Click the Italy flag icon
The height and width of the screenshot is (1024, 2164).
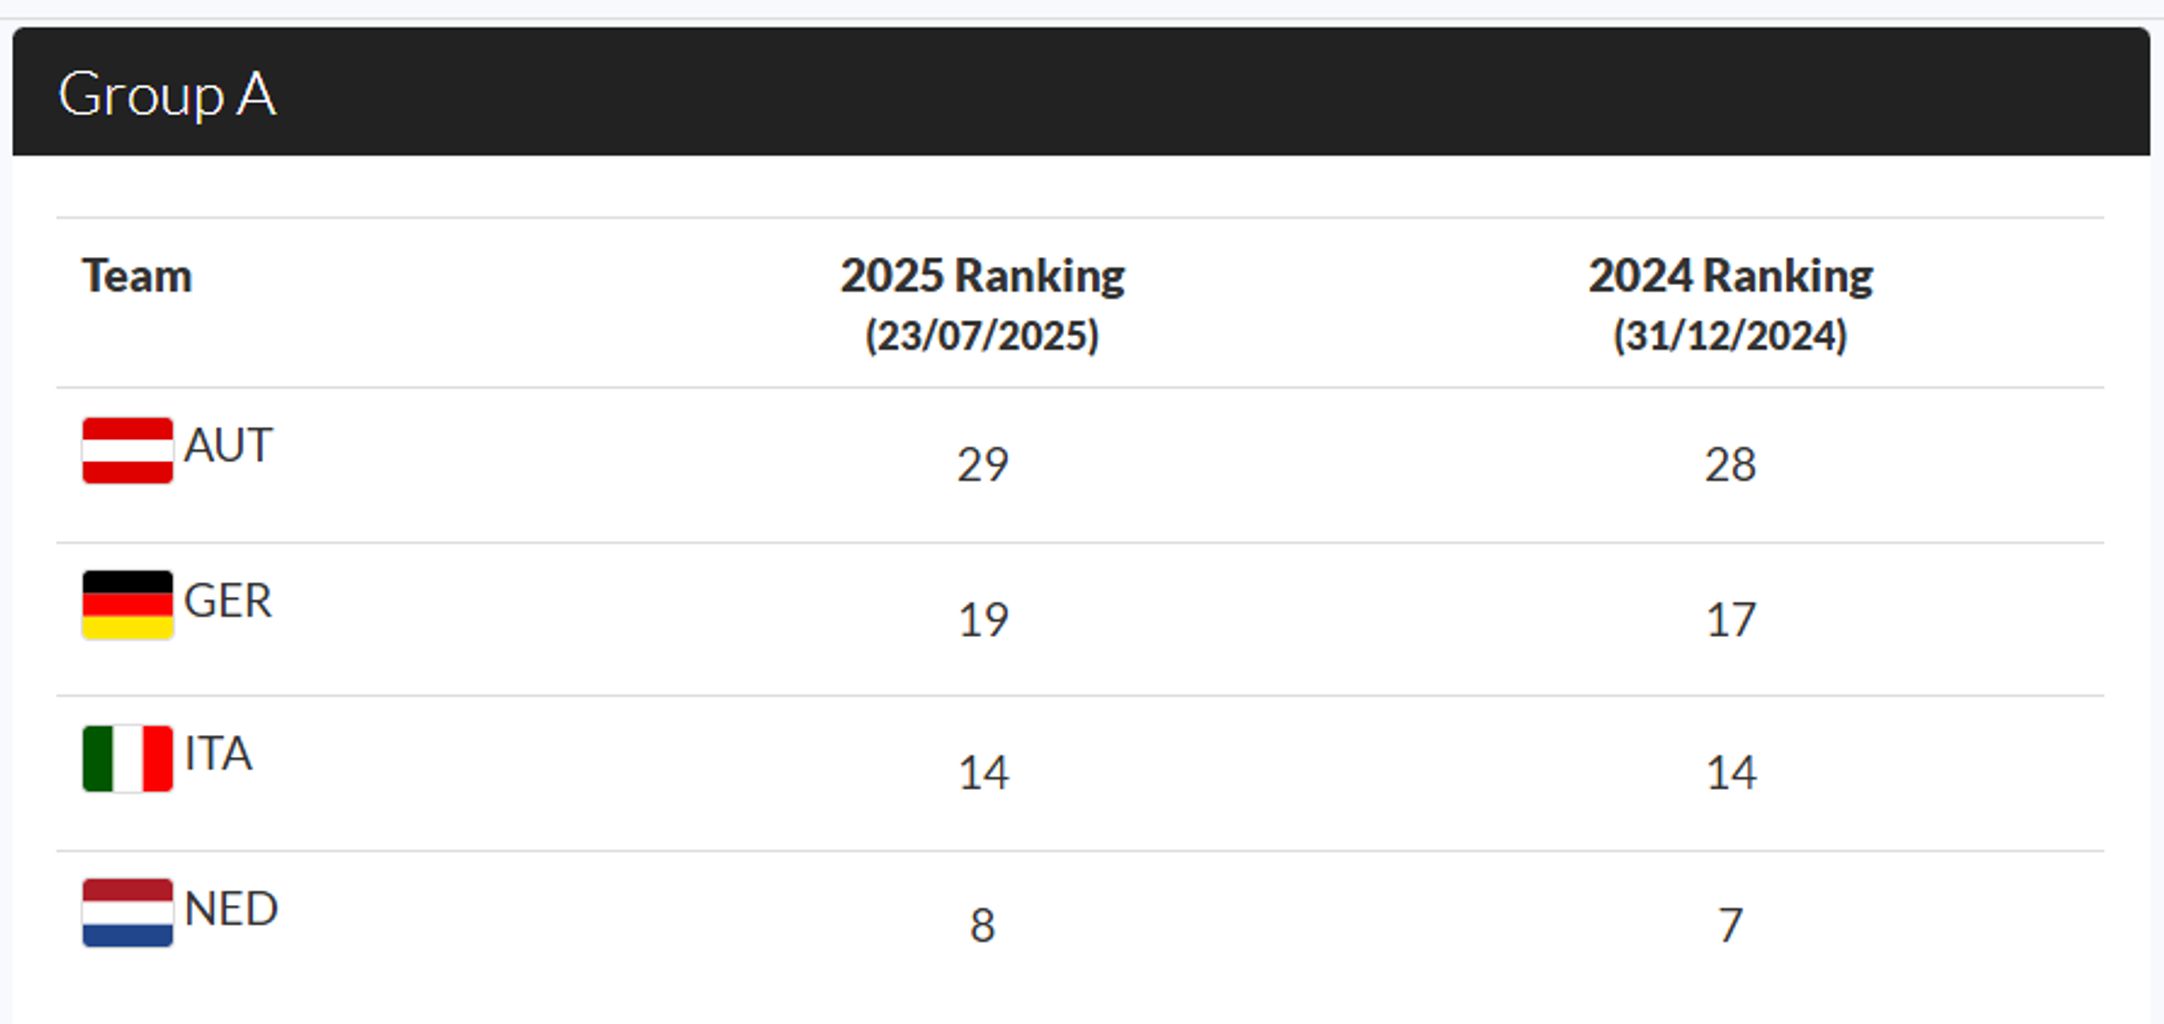[127, 759]
